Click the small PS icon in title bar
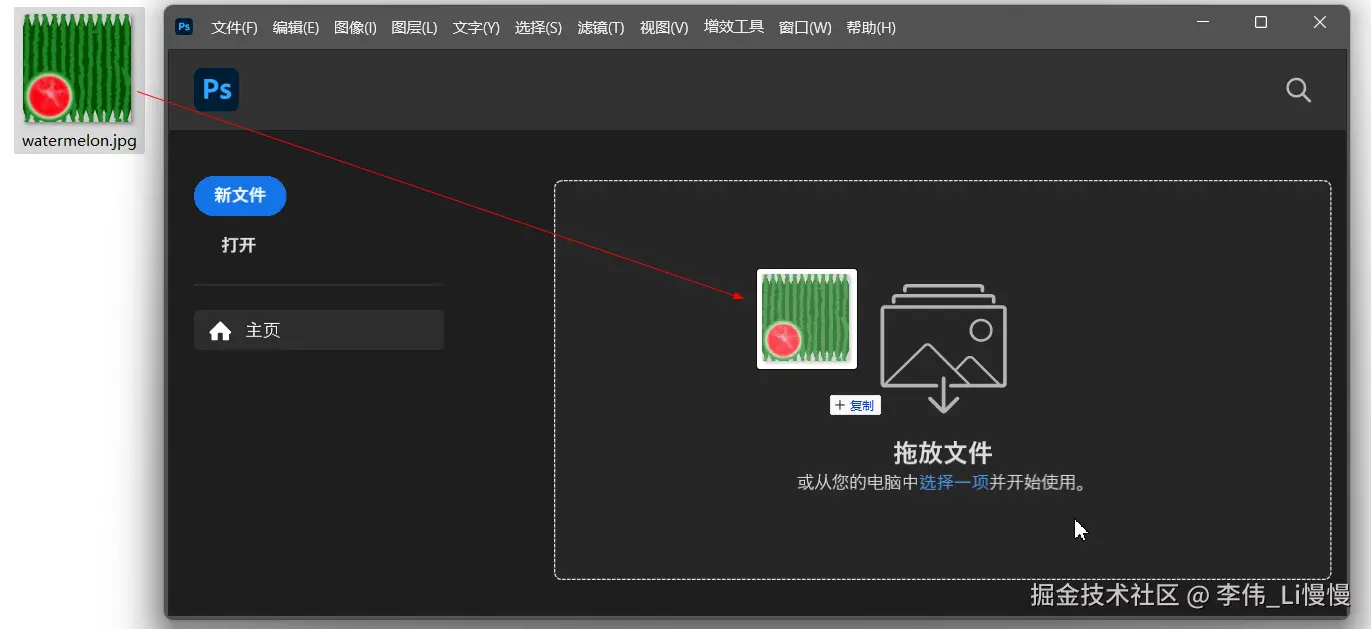 tap(183, 27)
